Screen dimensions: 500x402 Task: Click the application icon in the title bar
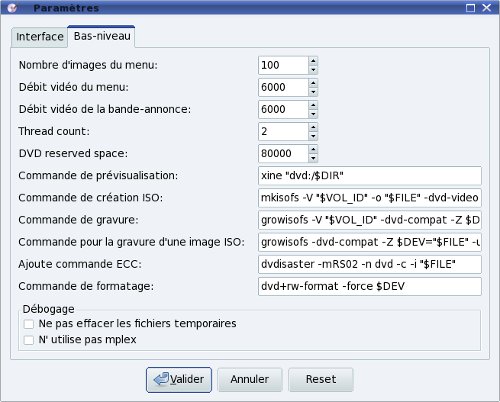12,8
